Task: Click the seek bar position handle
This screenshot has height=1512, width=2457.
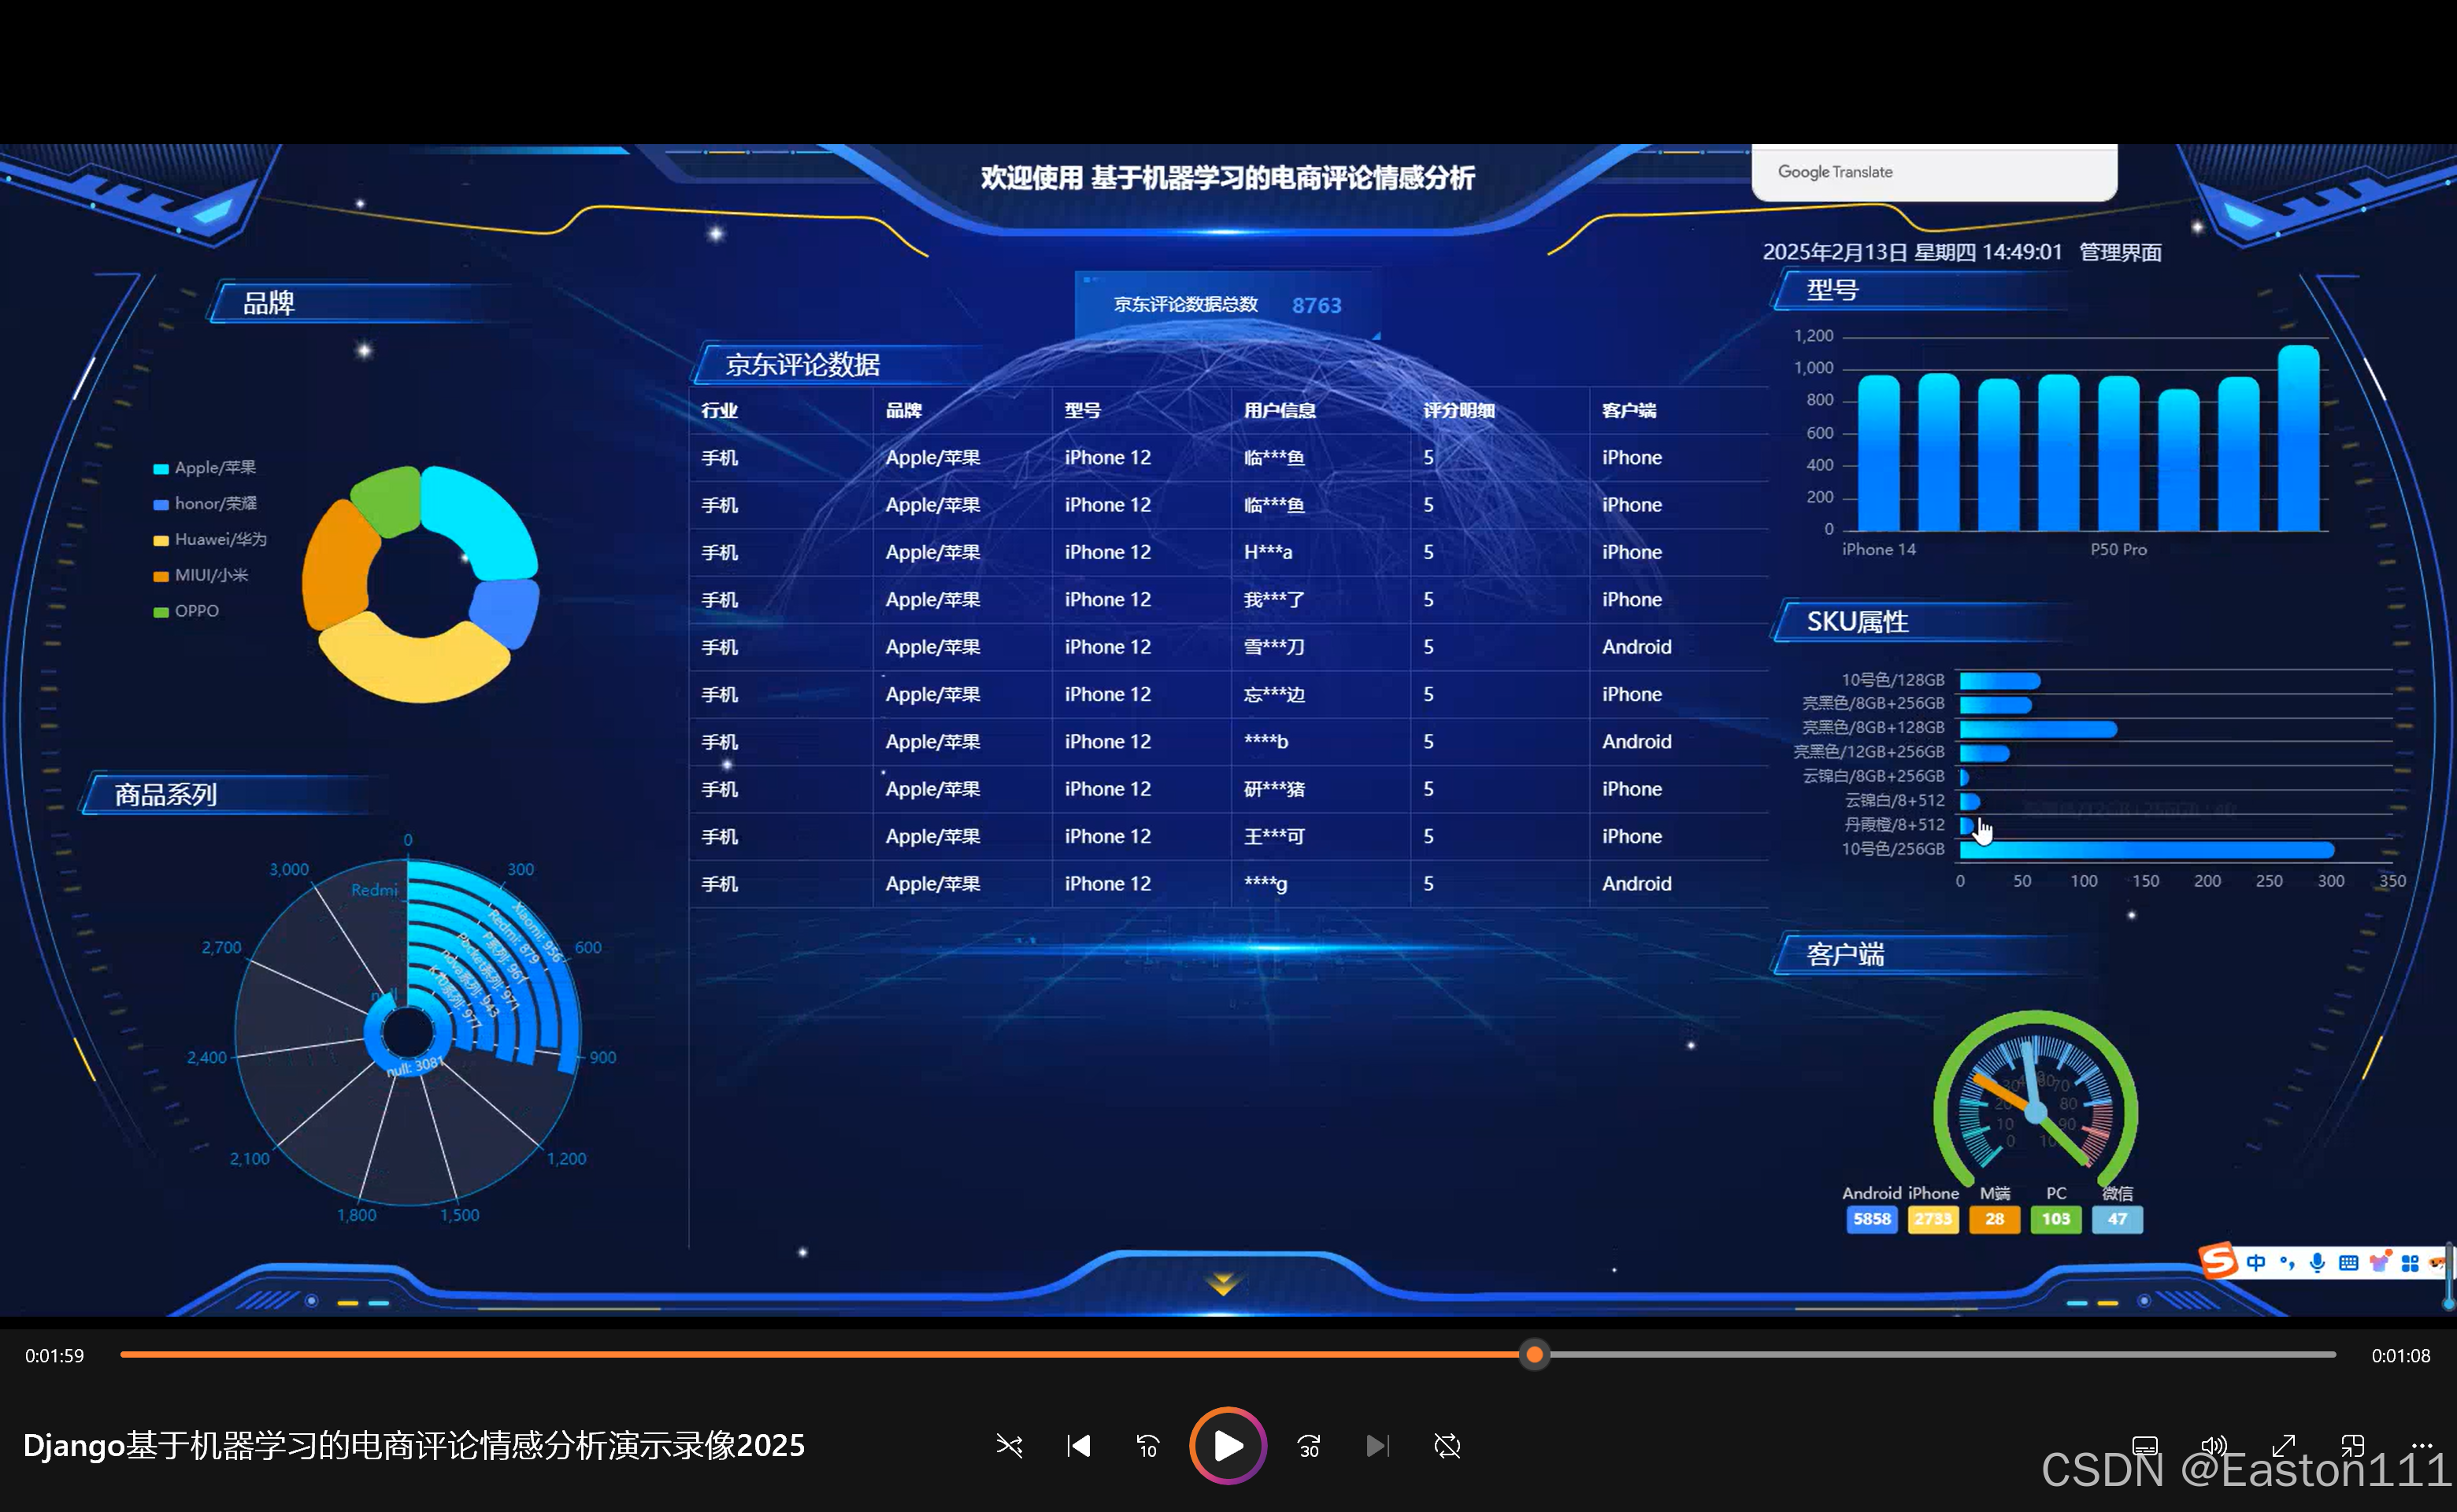Action: [1534, 1355]
